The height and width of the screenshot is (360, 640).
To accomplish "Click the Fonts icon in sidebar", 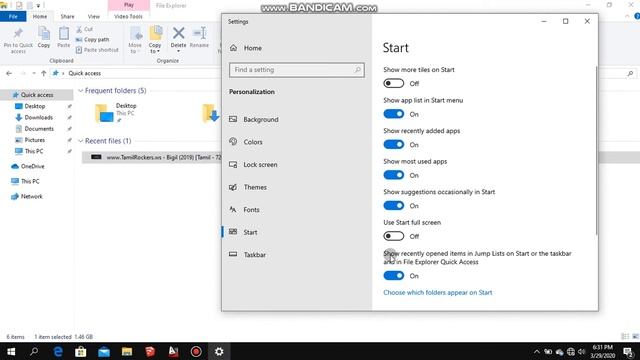I will coord(233,209).
